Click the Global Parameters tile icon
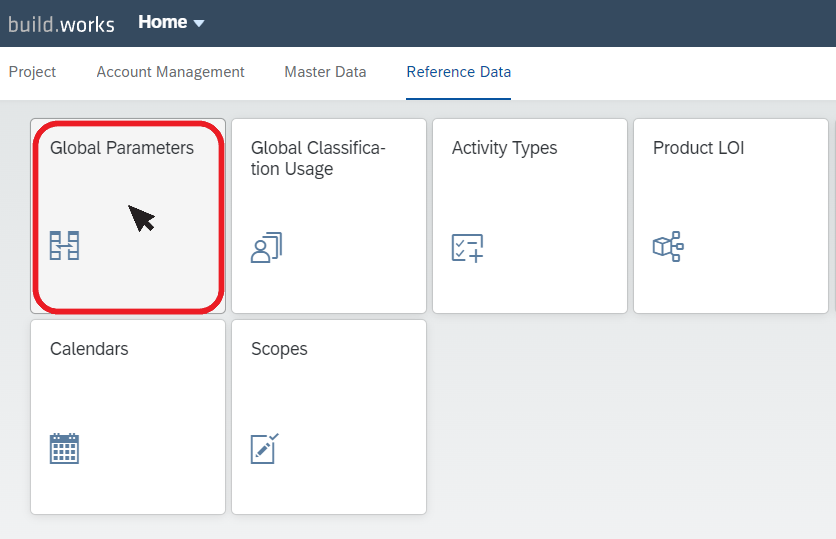 (65, 246)
